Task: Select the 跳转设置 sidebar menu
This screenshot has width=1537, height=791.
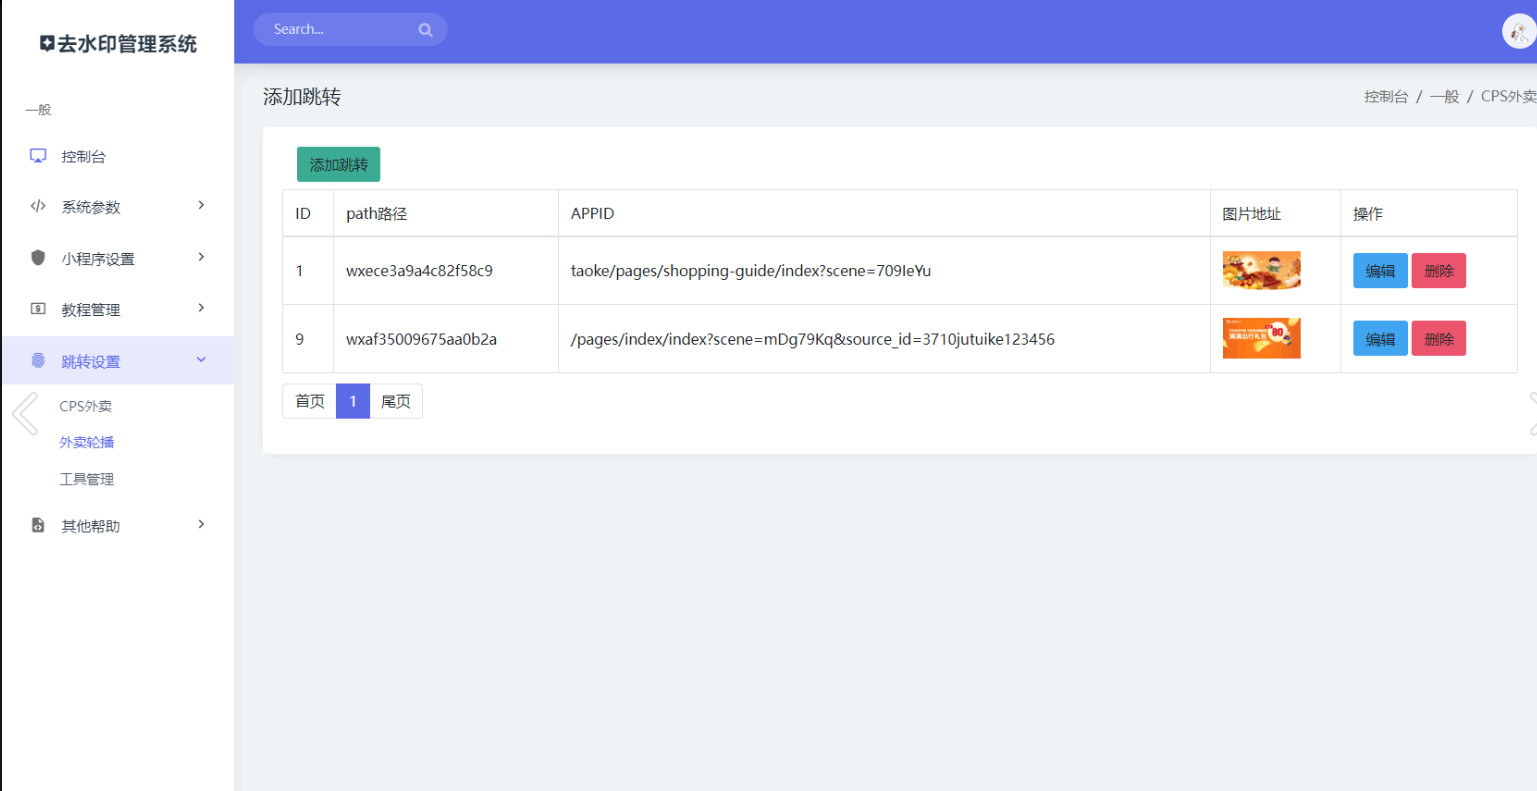Action: pyautogui.click(x=118, y=361)
